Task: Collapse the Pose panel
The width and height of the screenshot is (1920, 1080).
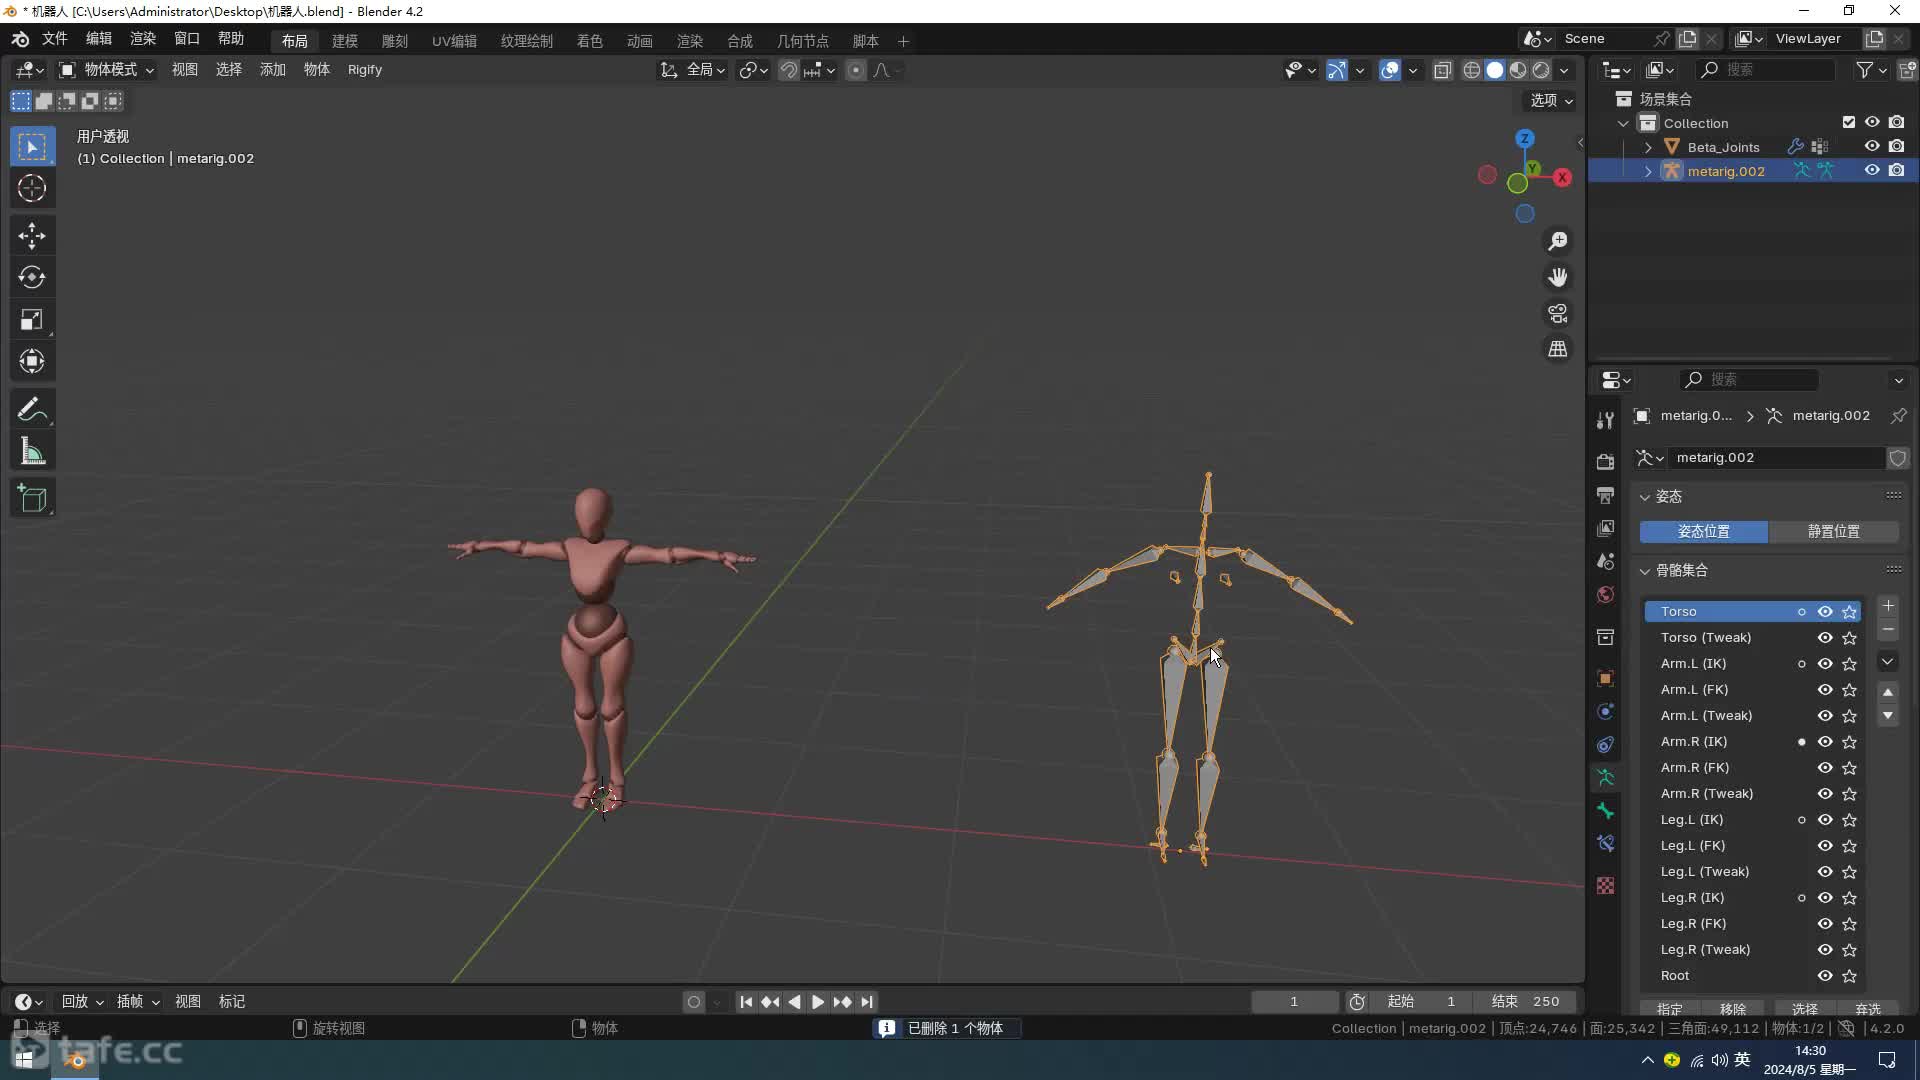Action: [x=1645, y=497]
